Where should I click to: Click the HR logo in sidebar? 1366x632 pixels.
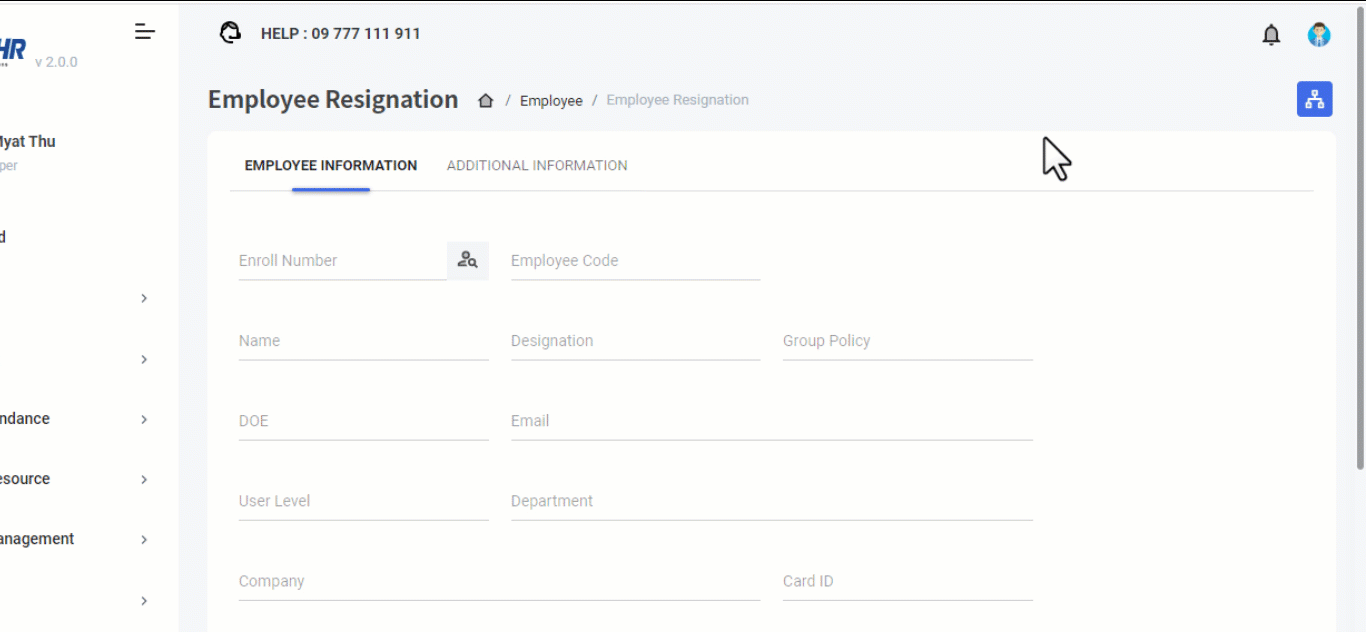(x=12, y=50)
